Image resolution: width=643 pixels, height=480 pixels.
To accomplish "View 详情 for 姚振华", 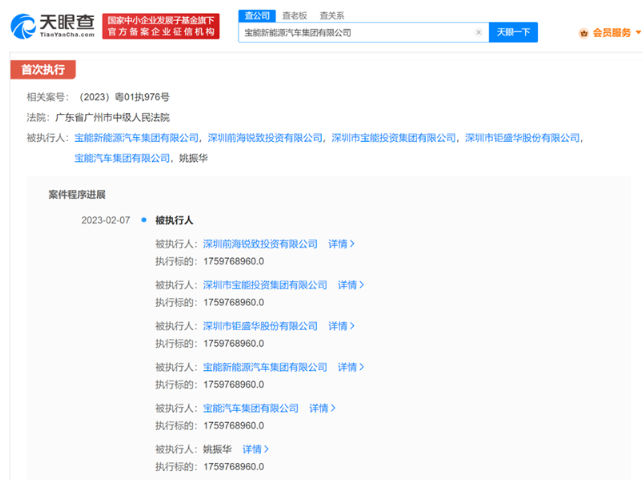I will 255,449.
